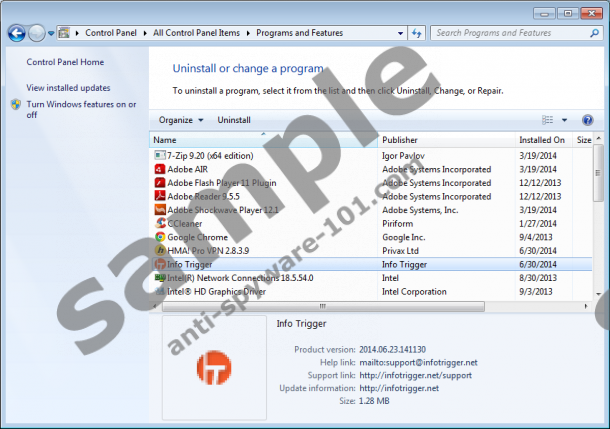Image resolution: width=610 pixels, height=429 pixels.
Task: Click the Back navigation arrow
Action: [x=16, y=33]
